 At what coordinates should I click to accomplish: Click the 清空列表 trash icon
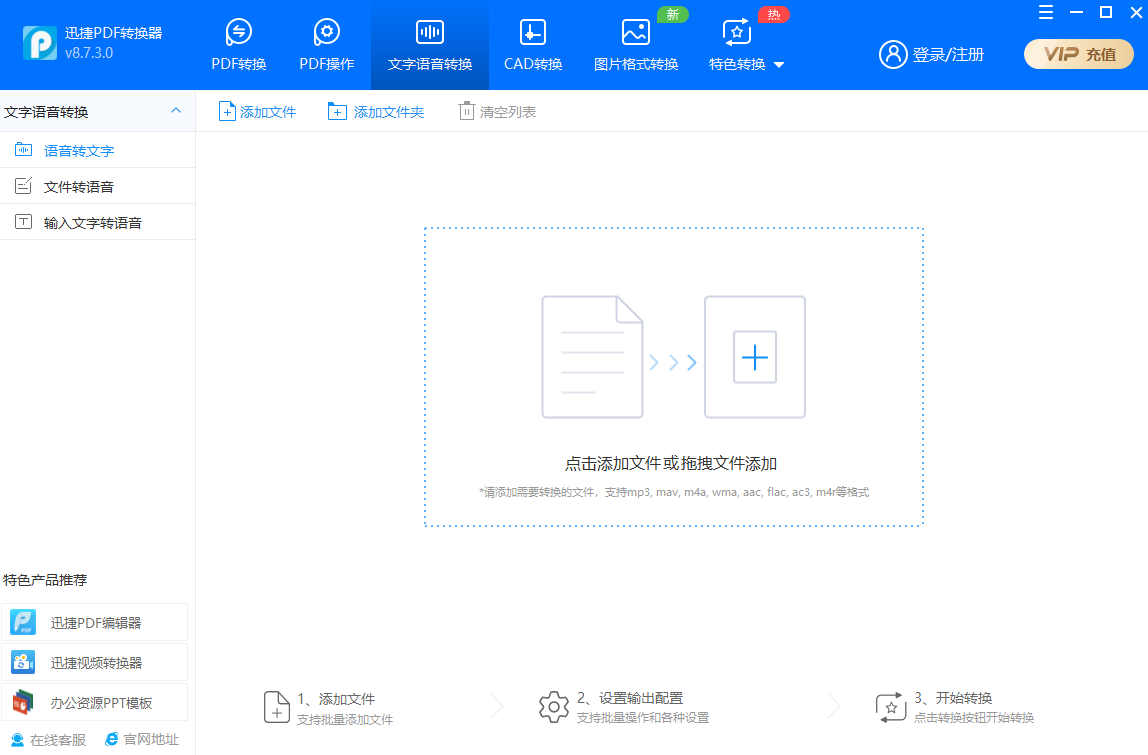(x=466, y=111)
